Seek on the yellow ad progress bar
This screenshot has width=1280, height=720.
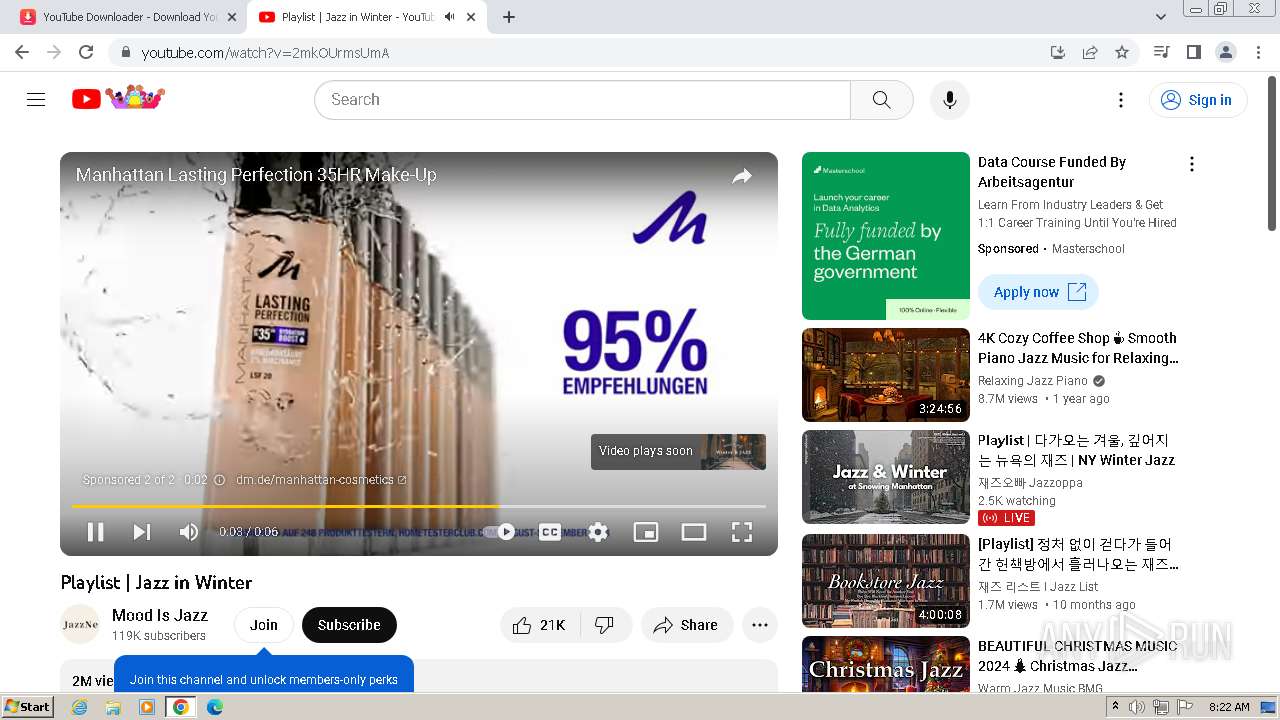pos(418,506)
